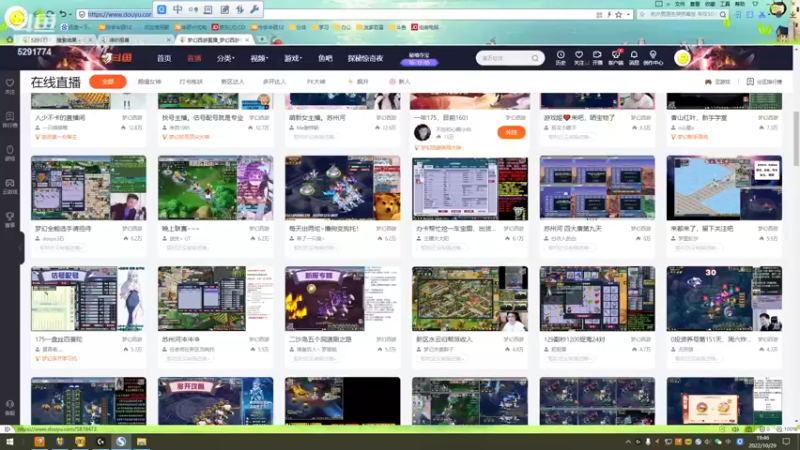Select the 颜值女神 filter tab
The height and width of the screenshot is (450, 800).
(149, 82)
